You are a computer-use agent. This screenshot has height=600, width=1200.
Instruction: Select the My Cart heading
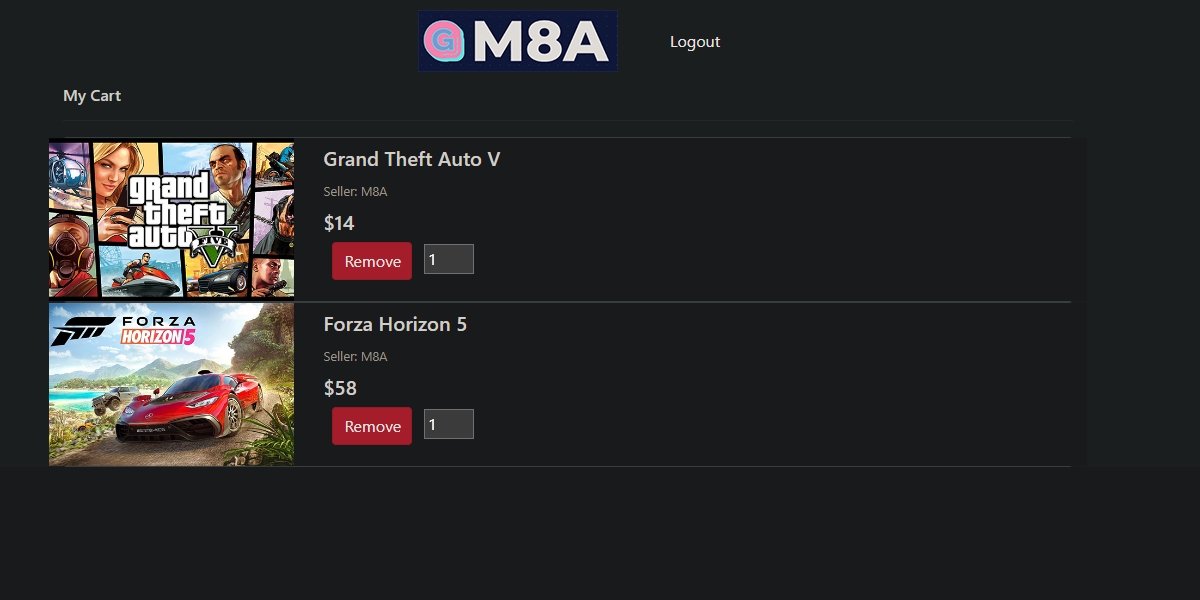pos(92,96)
